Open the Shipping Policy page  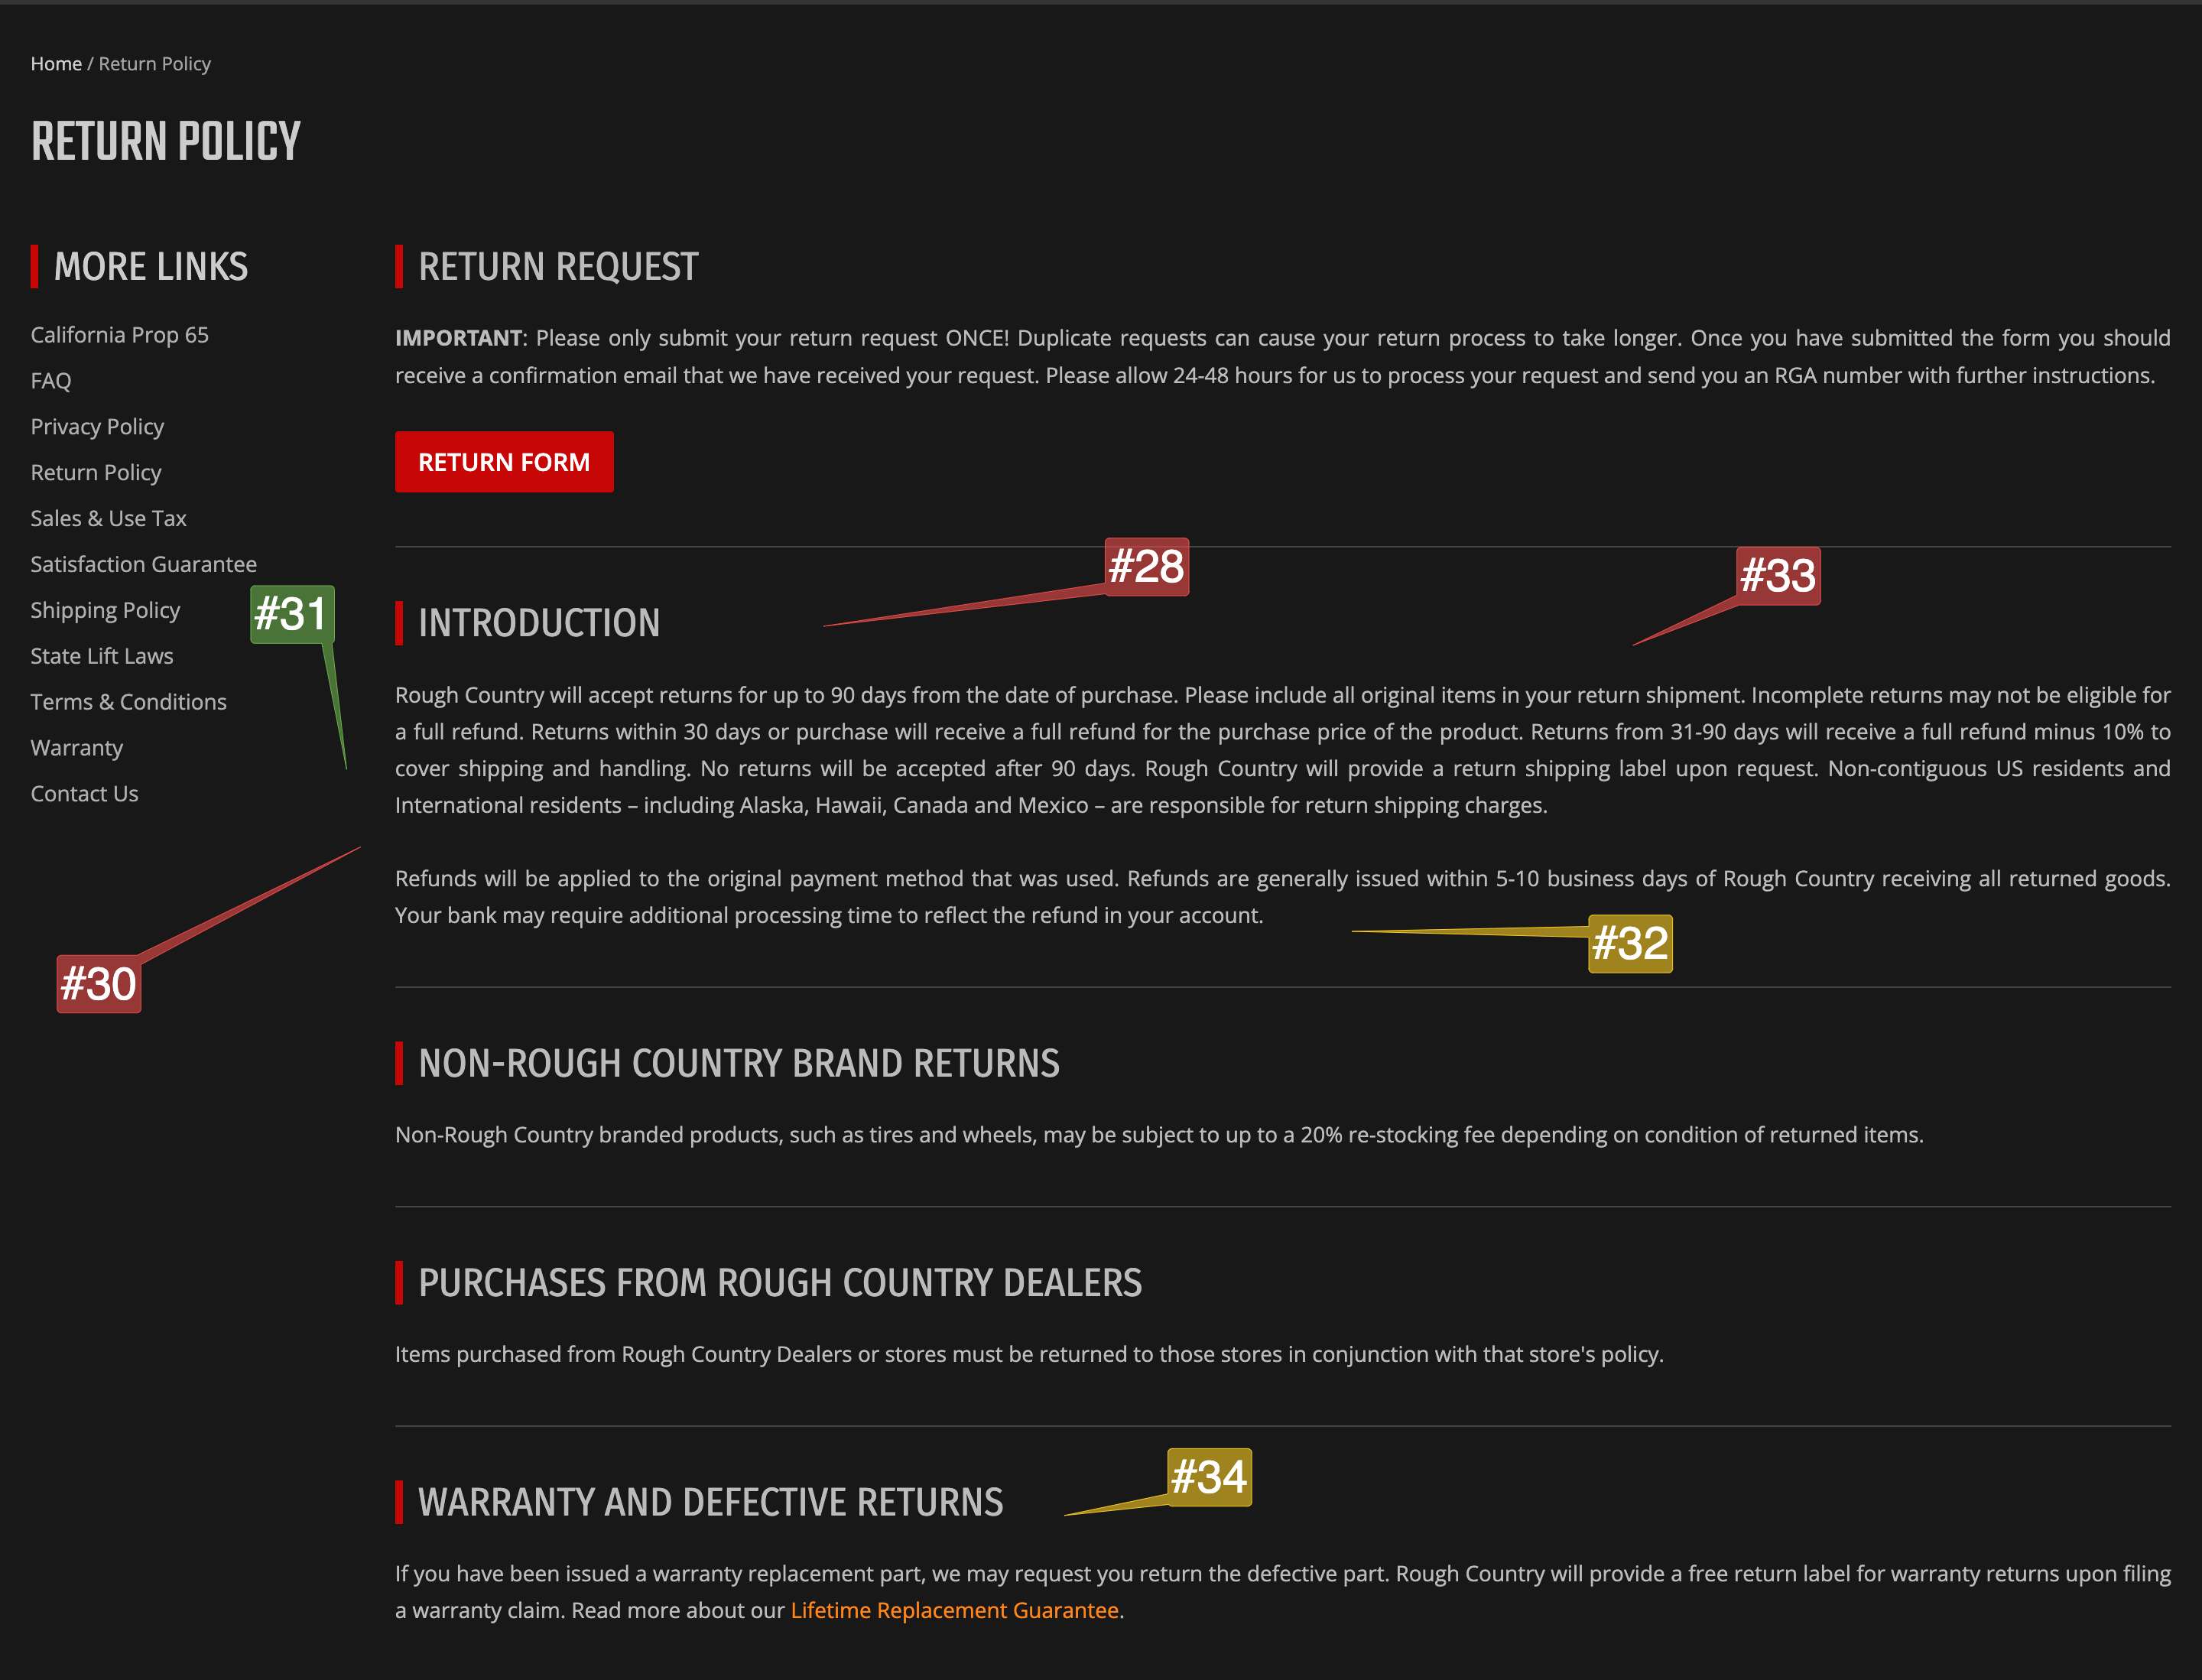click(104, 609)
